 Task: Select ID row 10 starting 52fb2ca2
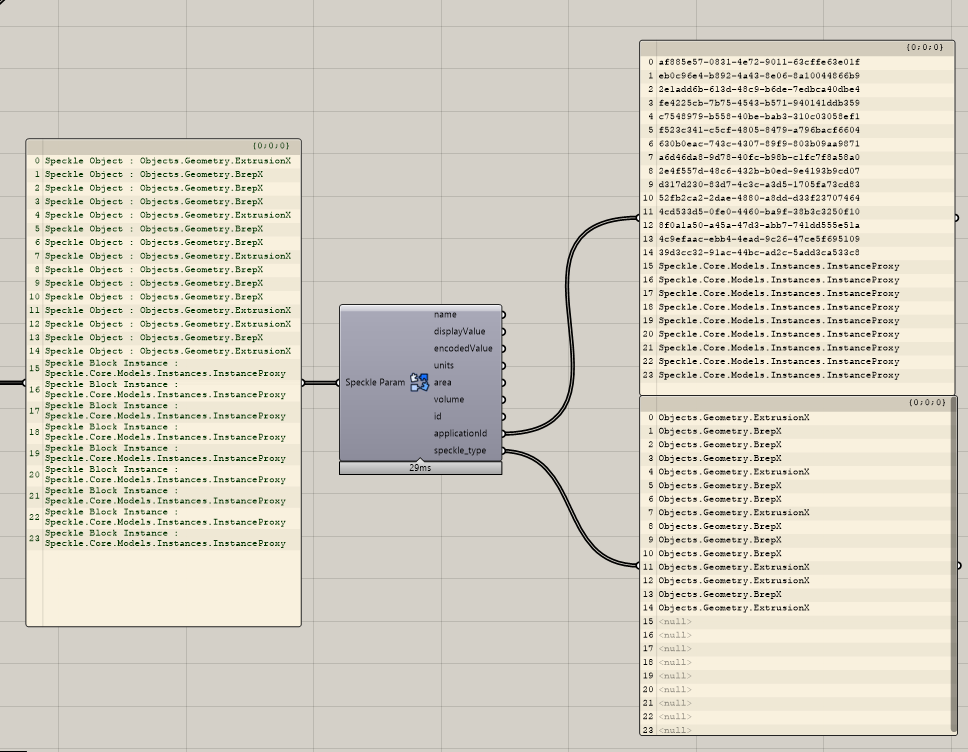[759, 198]
